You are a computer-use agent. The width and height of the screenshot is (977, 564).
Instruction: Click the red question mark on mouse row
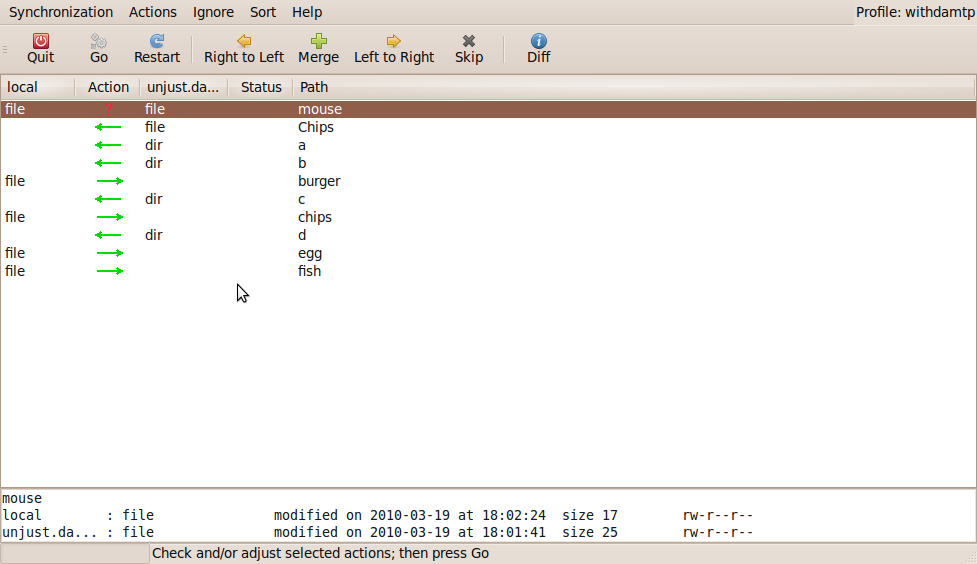click(109, 109)
